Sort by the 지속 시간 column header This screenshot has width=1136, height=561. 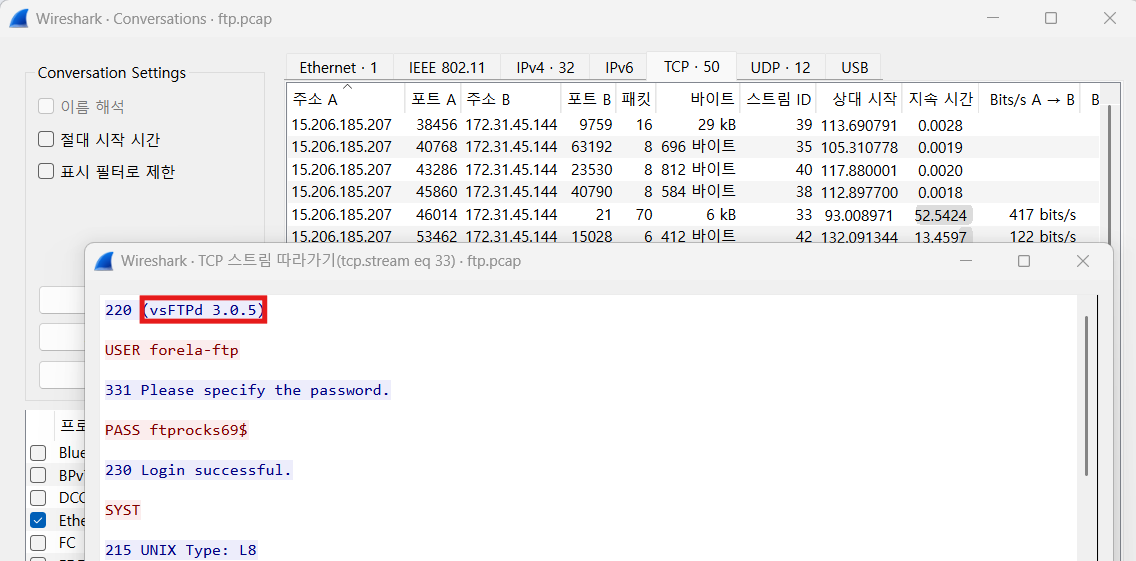click(x=940, y=99)
